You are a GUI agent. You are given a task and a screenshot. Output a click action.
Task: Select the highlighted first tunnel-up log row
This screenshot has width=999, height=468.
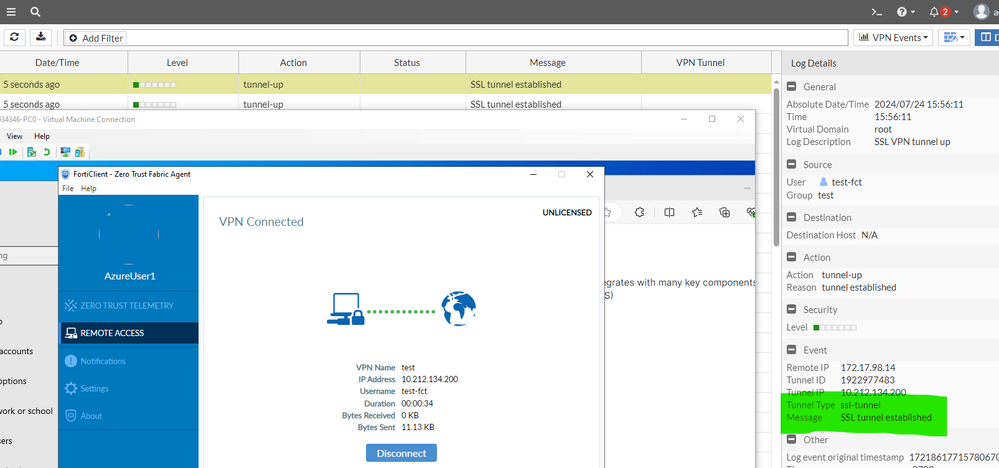click(385, 84)
